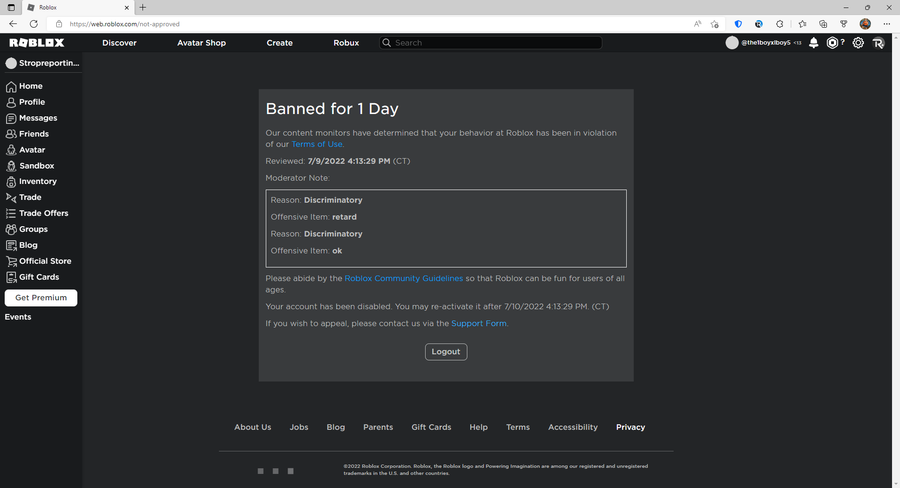Click the Roblox search box
This screenshot has height=488, width=900.
(x=491, y=43)
